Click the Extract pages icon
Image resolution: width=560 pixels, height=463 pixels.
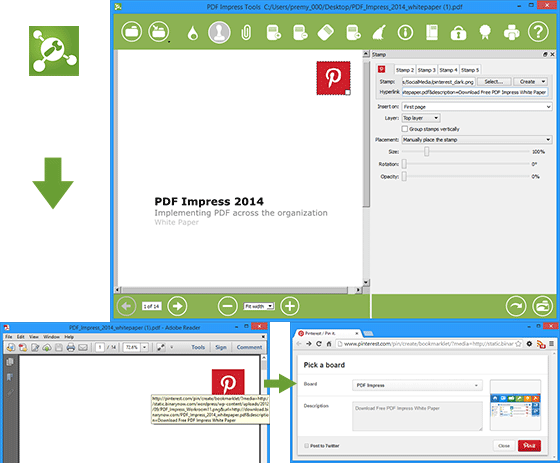tap(353, 33)
